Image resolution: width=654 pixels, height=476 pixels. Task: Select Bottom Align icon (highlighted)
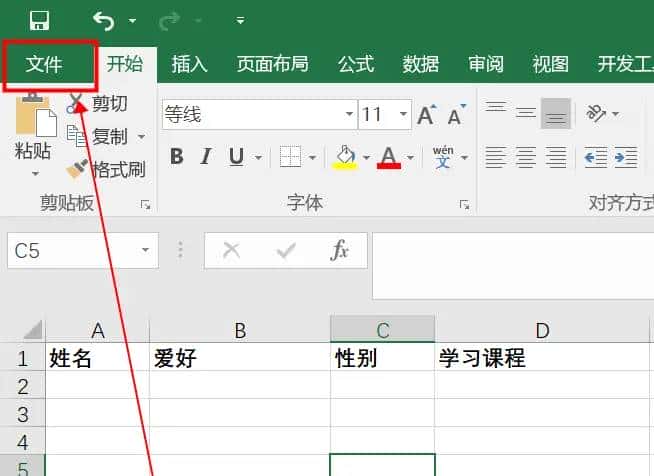[x=556, y=113]
